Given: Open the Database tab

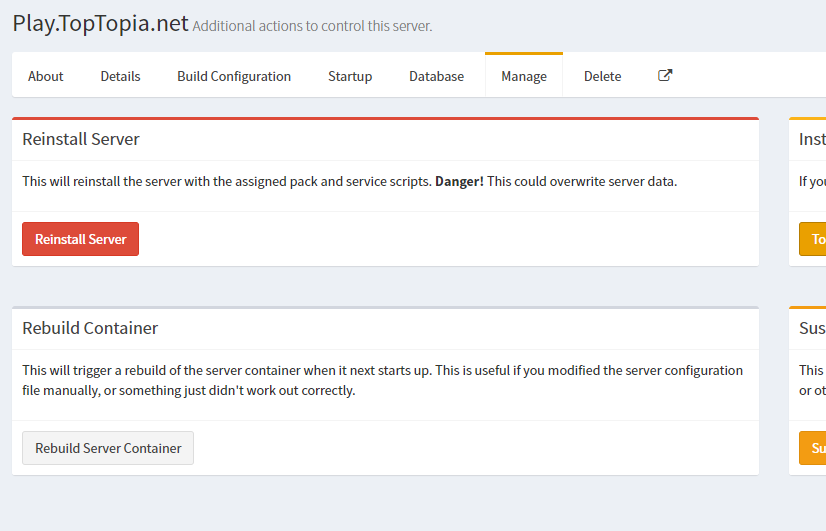Looking at the screenshot, I should point(436,76).
